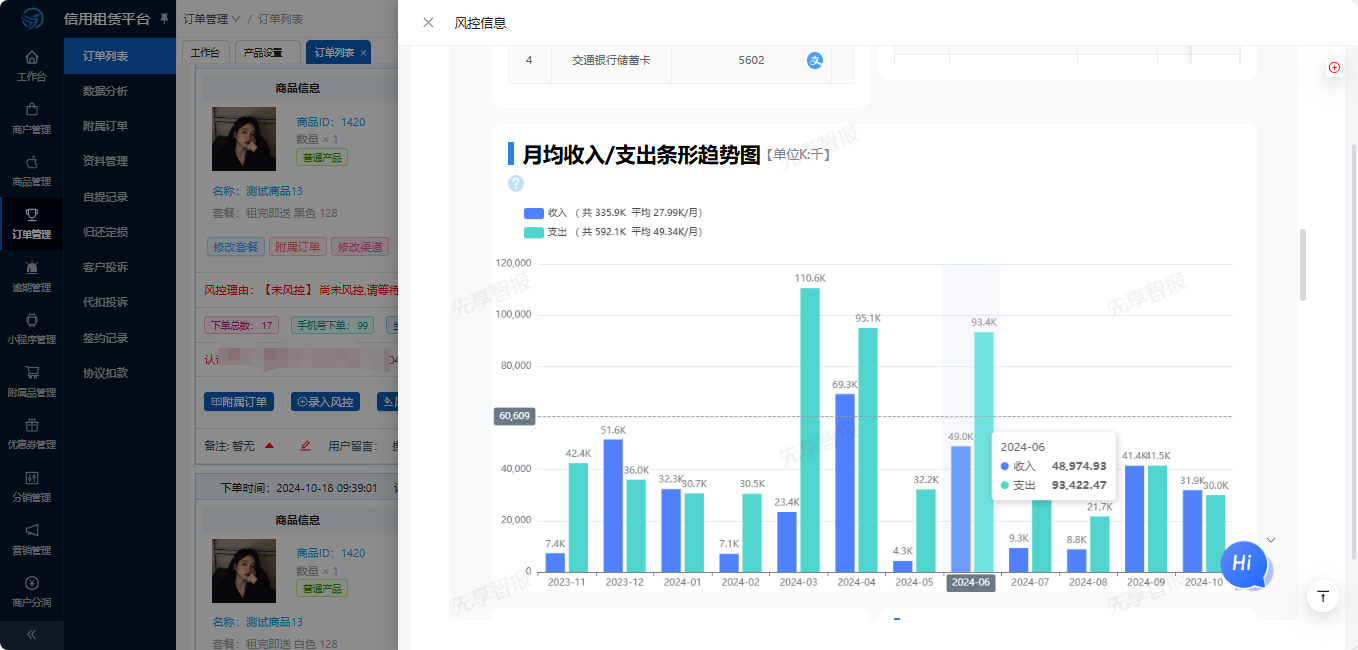
Task: Click the 2024-04 支出 bar labeled 95.1K
Action: (868, 450)
